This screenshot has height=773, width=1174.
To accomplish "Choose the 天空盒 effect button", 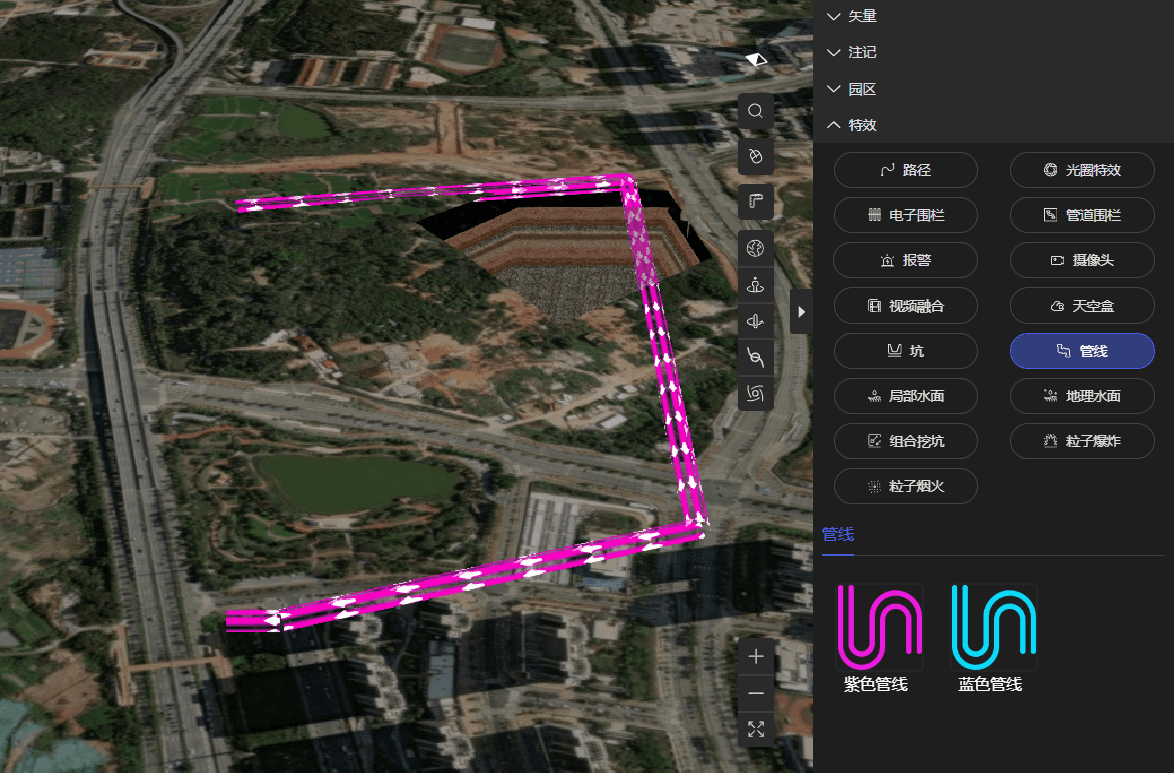I will [1082, 306].
